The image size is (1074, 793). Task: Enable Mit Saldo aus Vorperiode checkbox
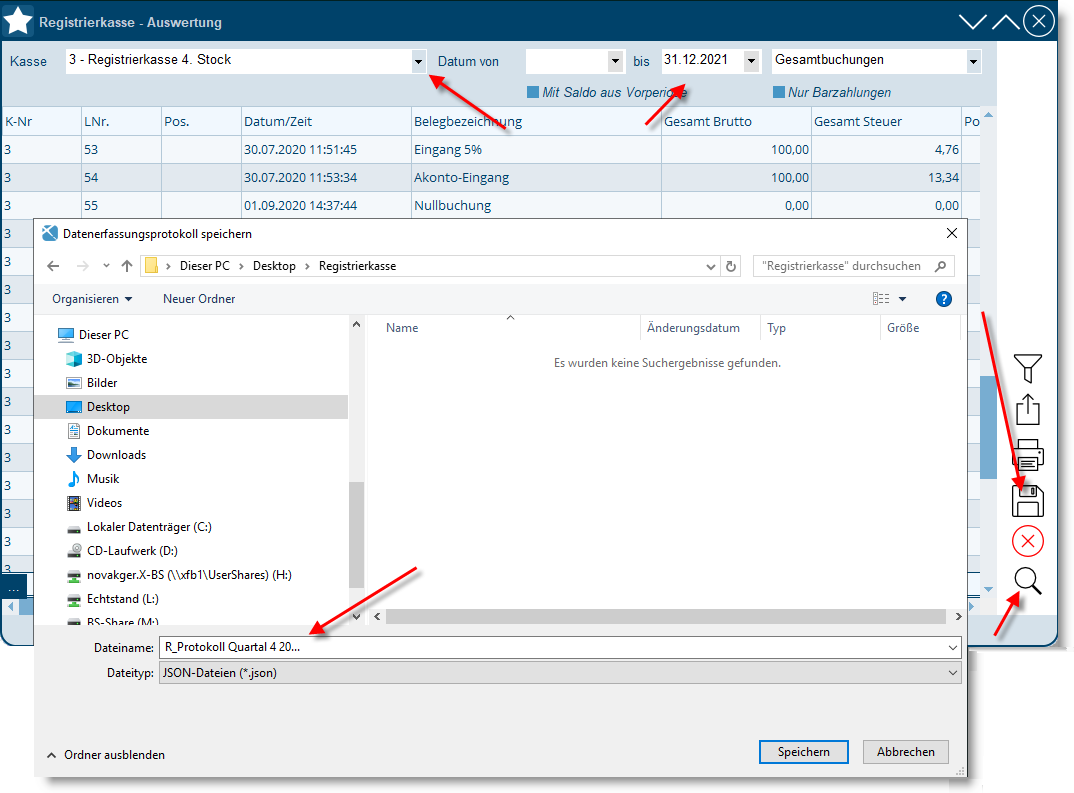533,93
